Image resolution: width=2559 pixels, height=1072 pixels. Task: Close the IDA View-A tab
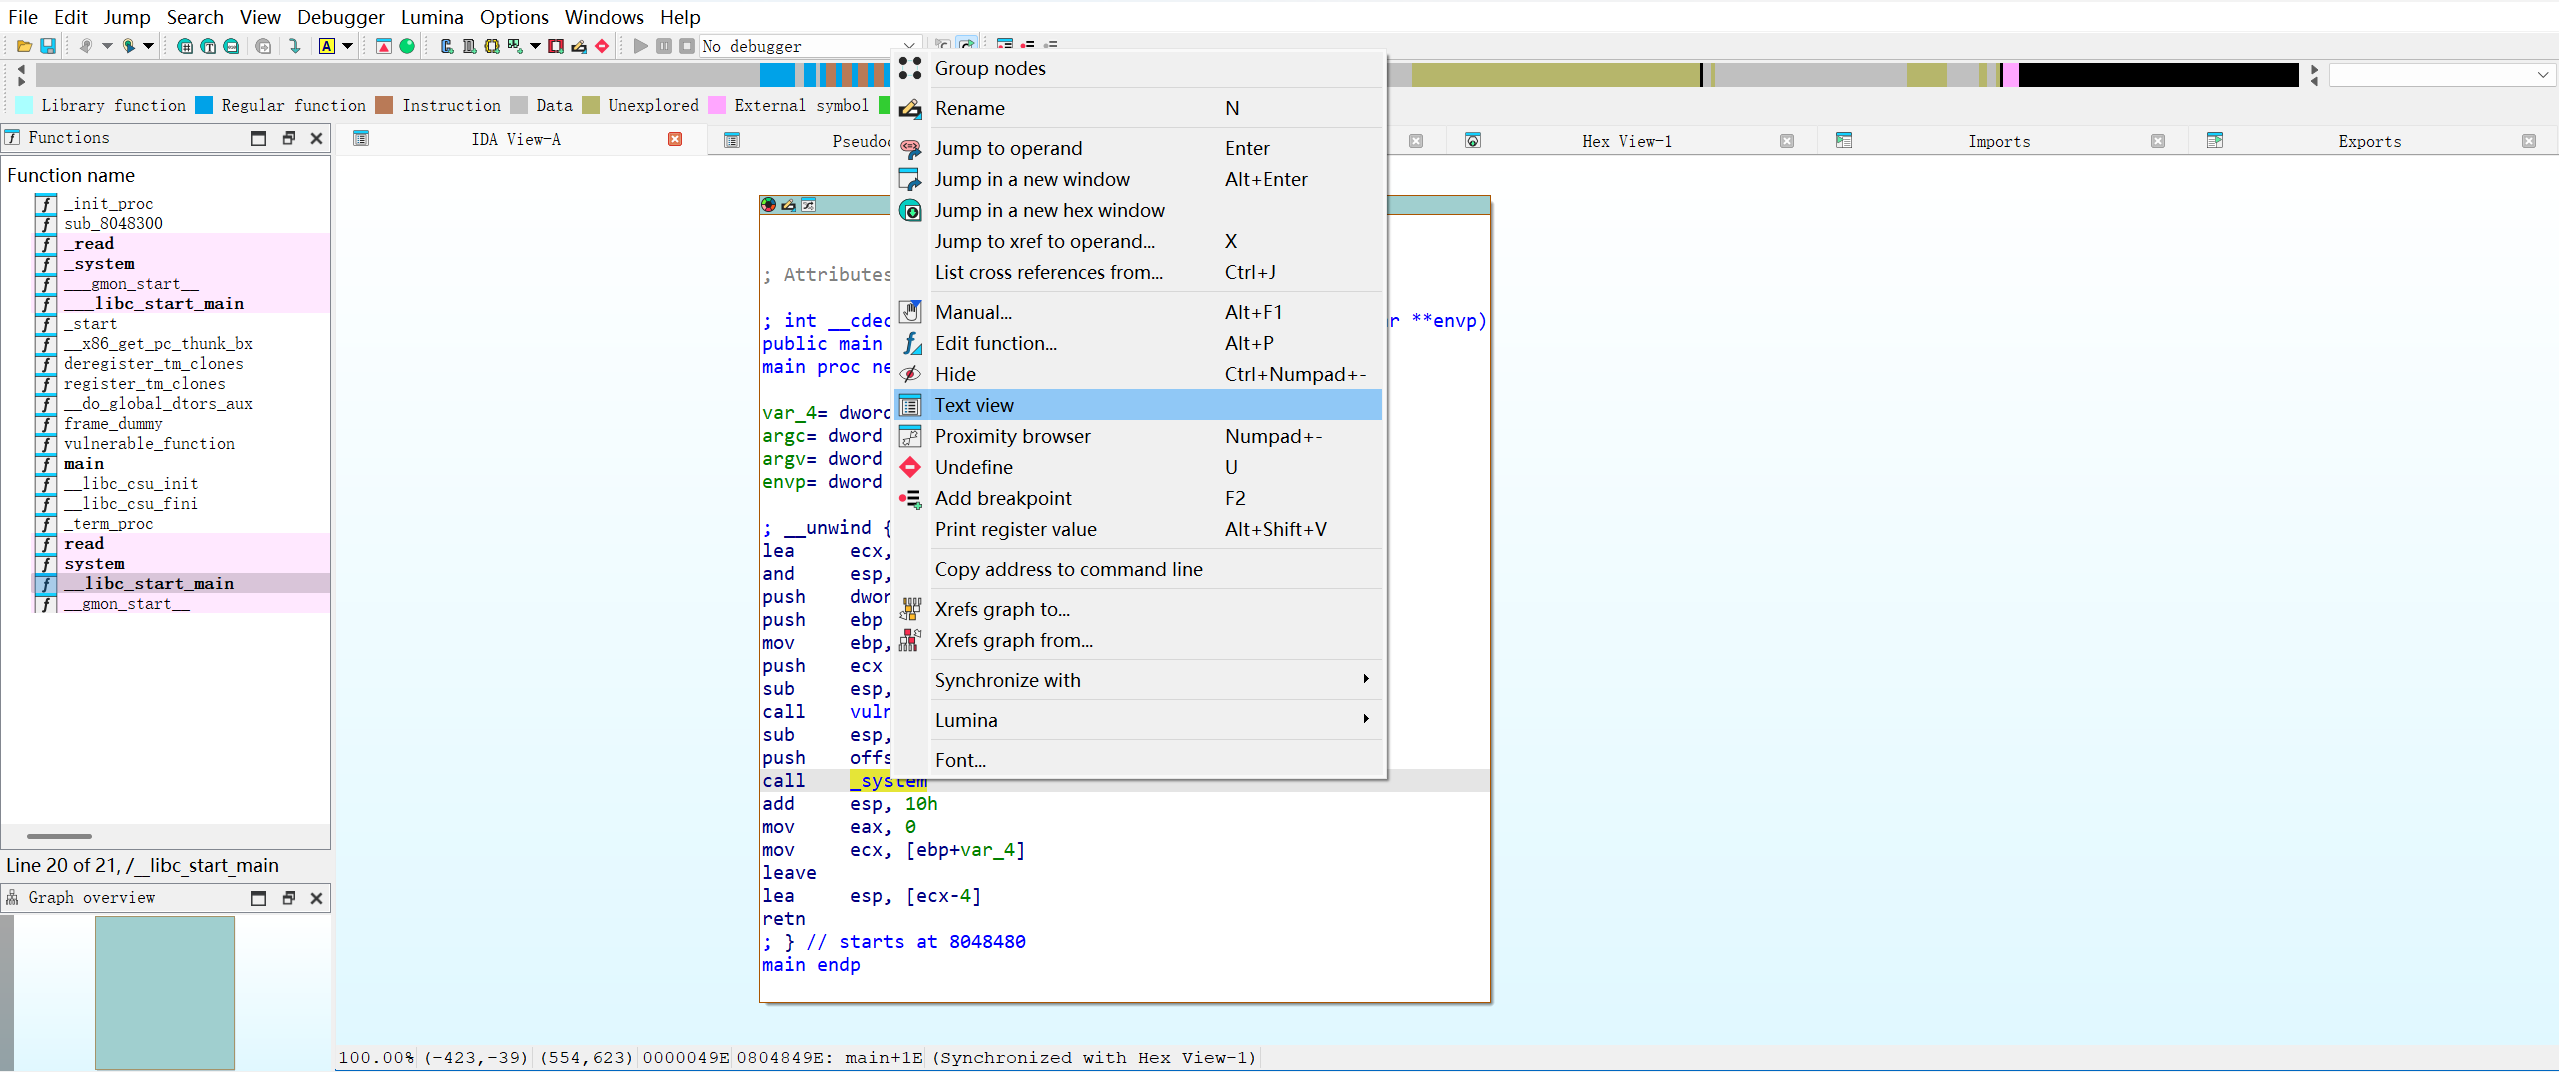tap(676, 139)
